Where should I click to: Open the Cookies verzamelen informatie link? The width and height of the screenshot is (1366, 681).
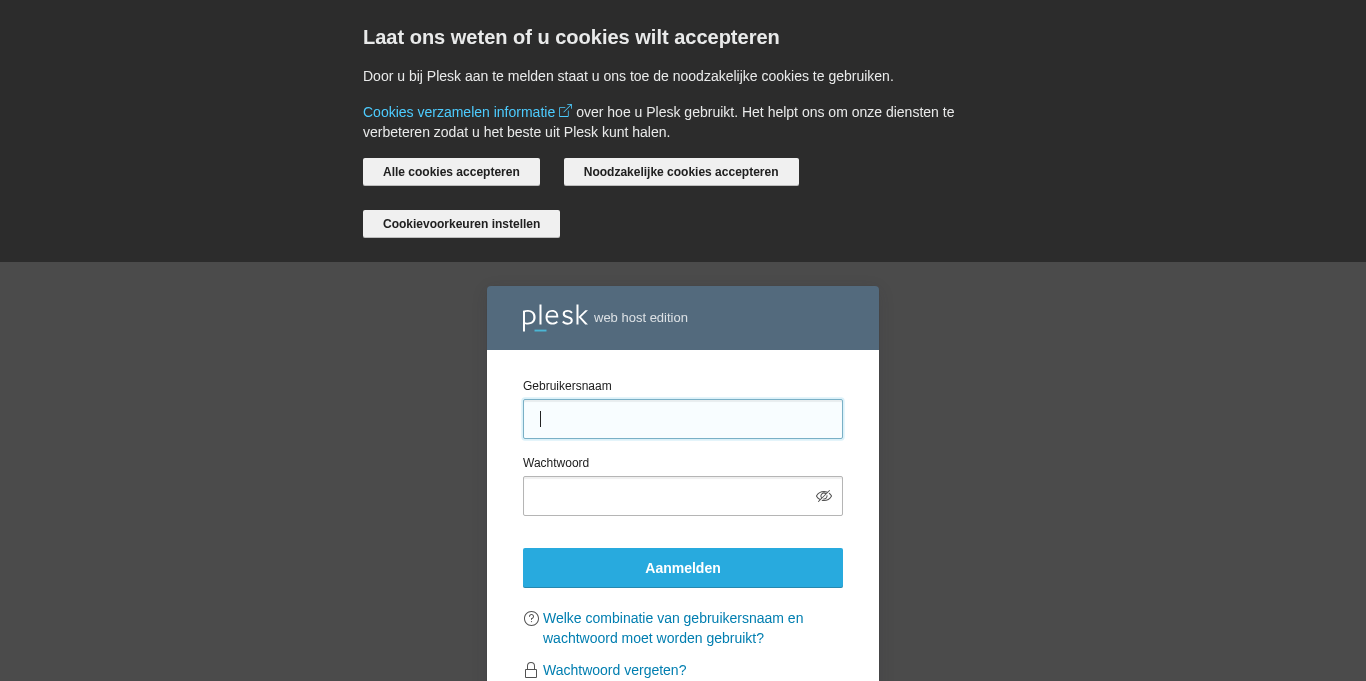(x=459, y=112)
